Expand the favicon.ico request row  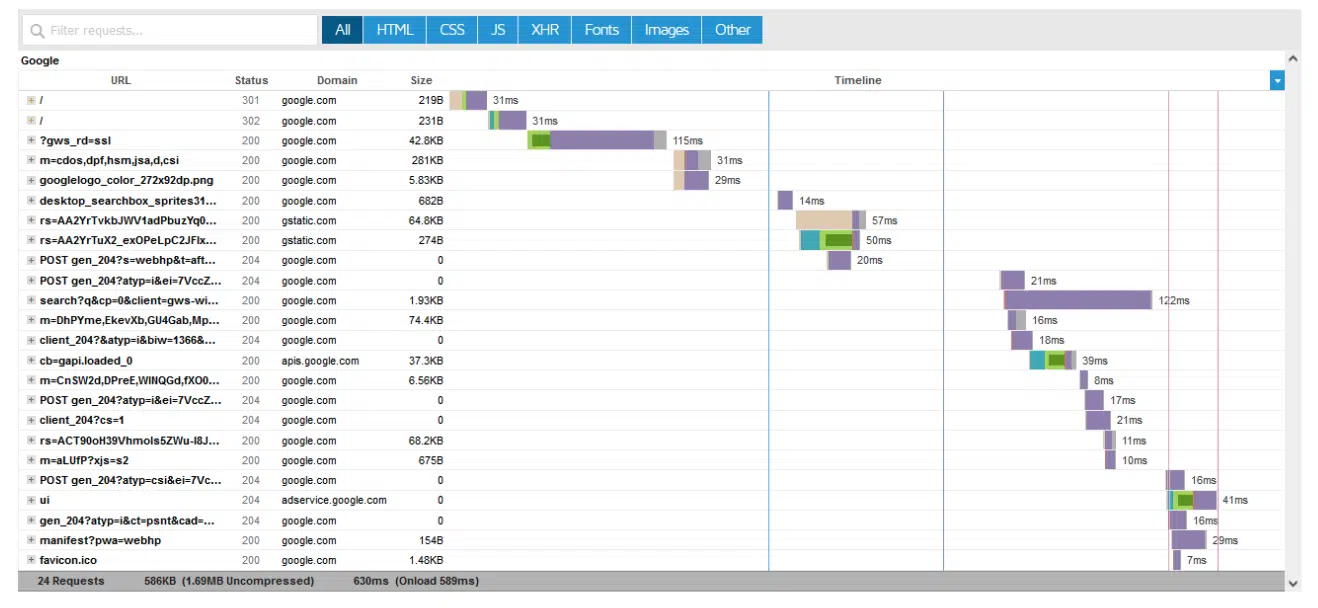[31, 561]
